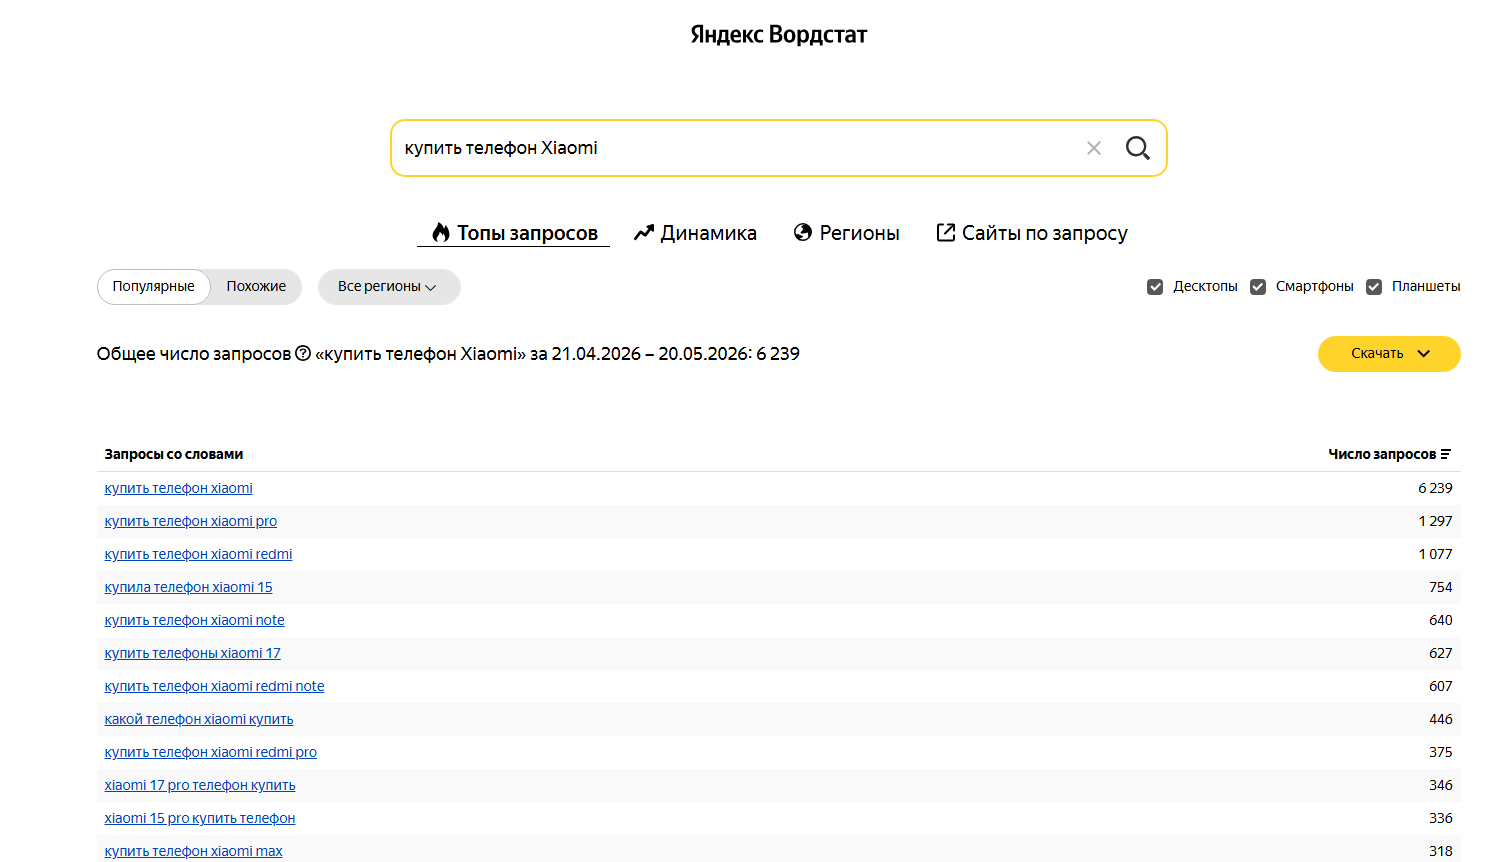Click the Запросы со словами column header

click(x=174, y=454)
